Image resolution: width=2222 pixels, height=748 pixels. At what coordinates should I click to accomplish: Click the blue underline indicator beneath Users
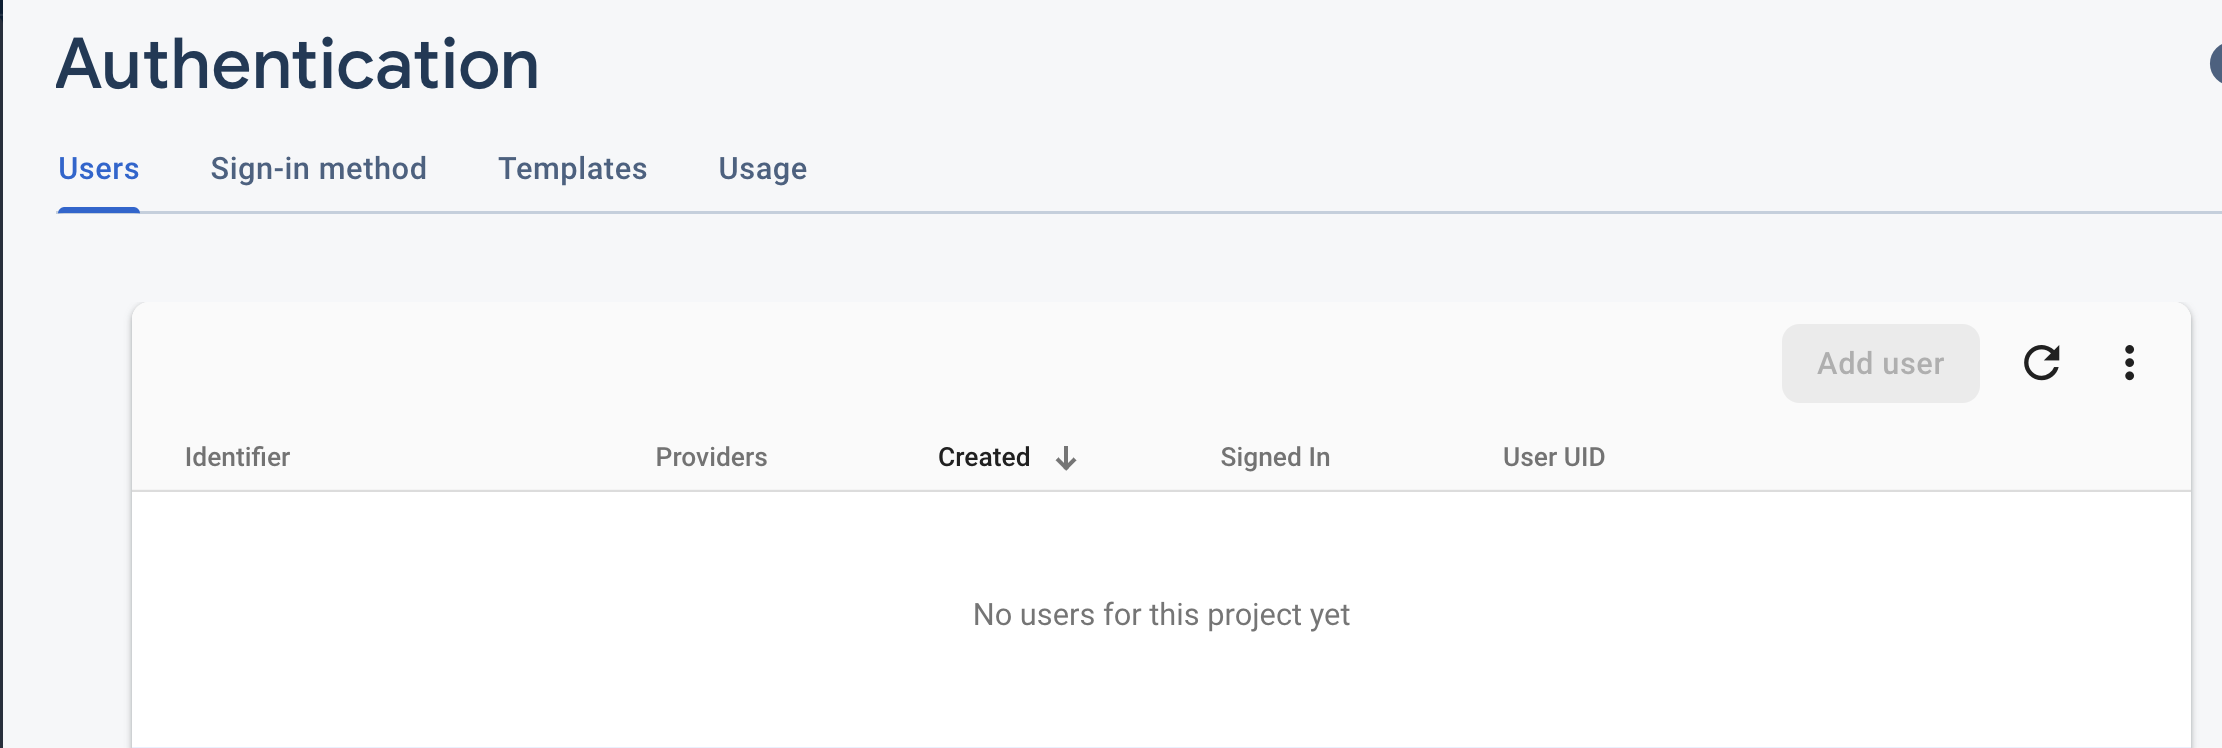(98, 210)
